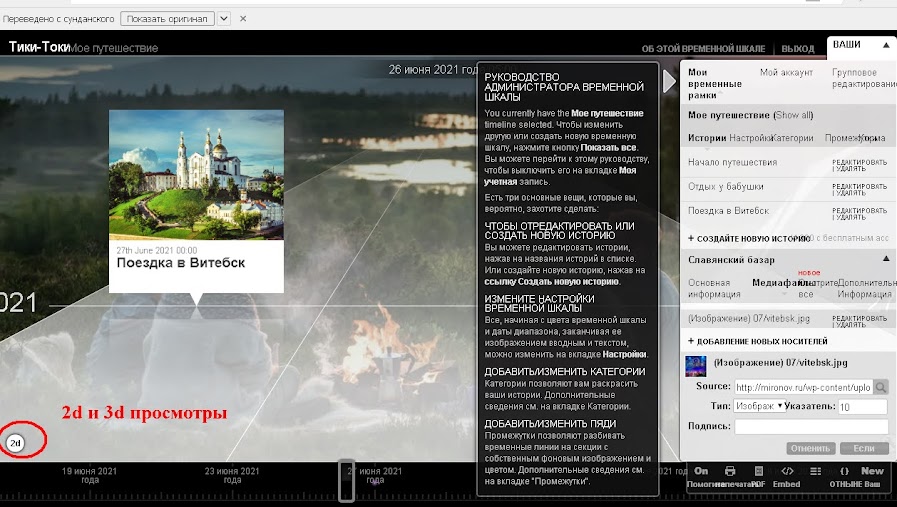Image resolution: width=897 pixels, height=507 pixels.
Task: Switch to Мой аккаунт tab
Action: pos(786,72)
